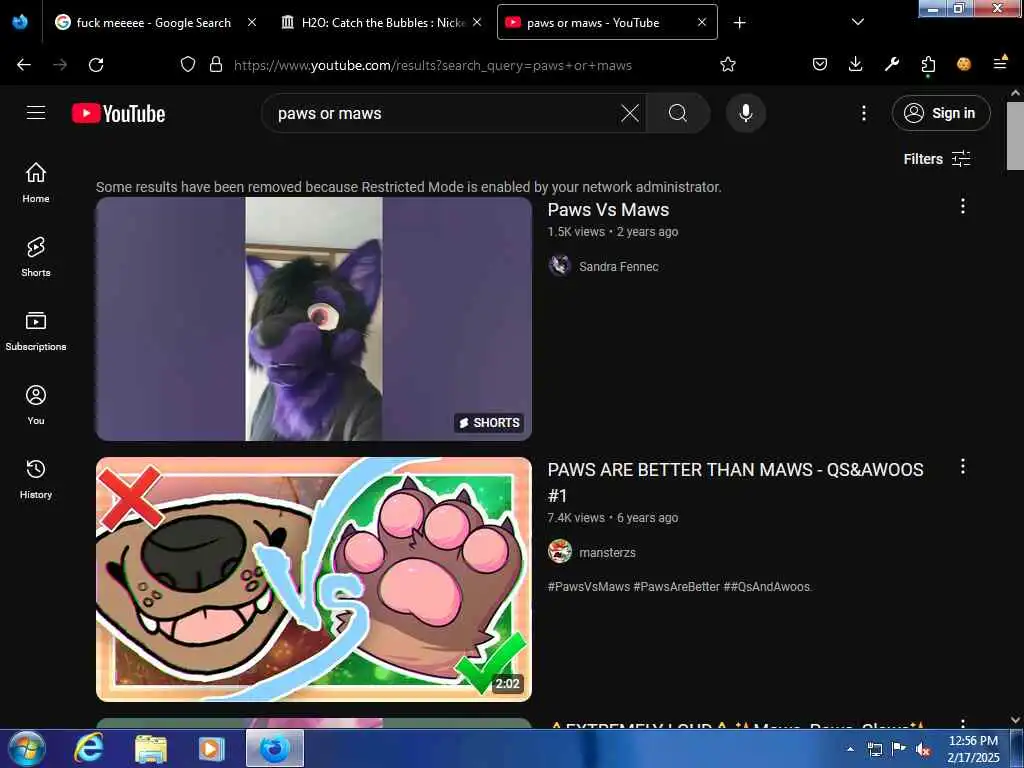Image resolution: width=1024 pixels, height=768 pixels.
Task: Open Action Center flag tray icon
Action: click(899, 748)
